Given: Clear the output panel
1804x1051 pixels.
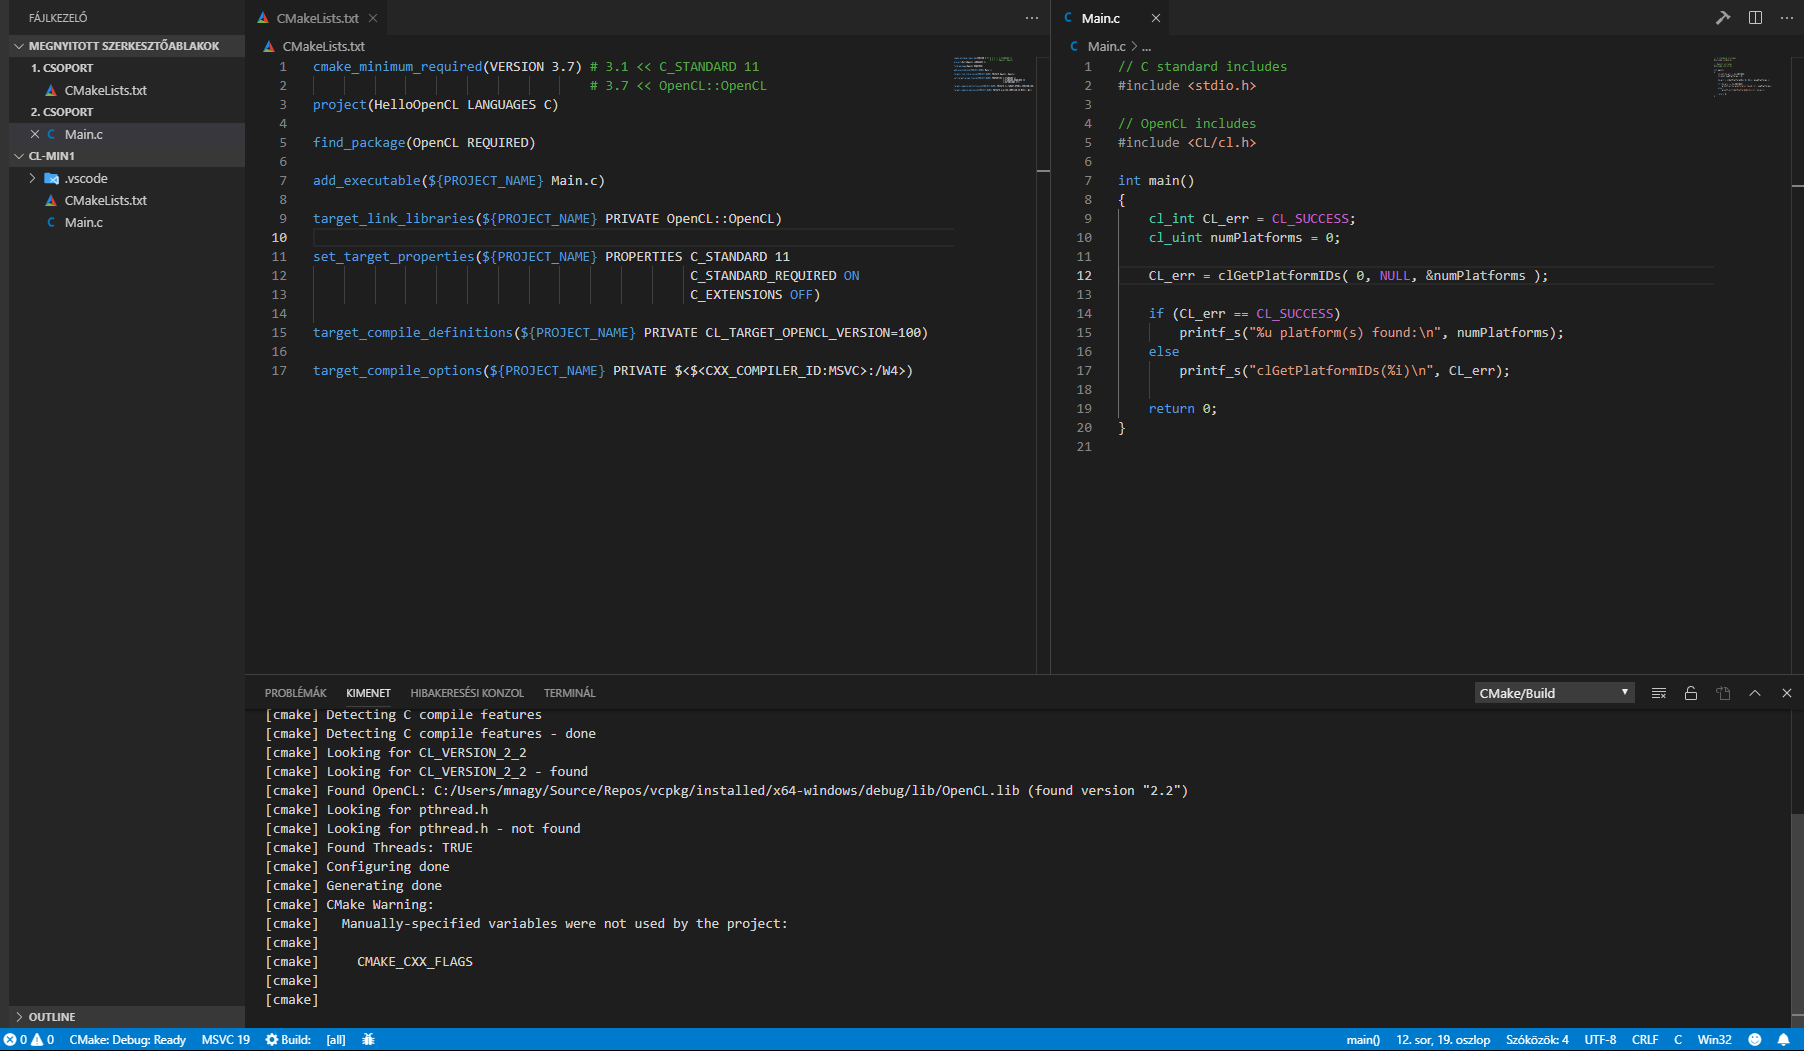Looking at the screenshot, I should (x=1659, y=693).
